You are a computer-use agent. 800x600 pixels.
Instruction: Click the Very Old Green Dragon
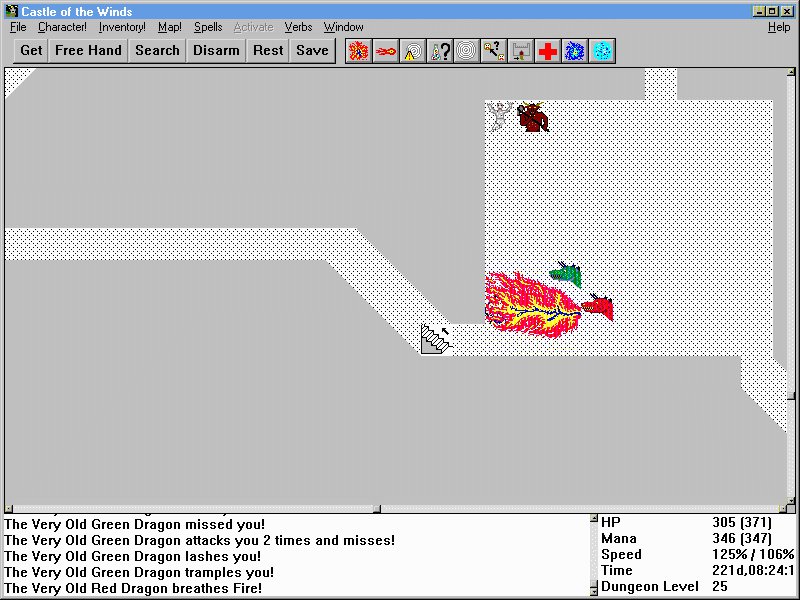pyautogui.click(x=565, y=273)
